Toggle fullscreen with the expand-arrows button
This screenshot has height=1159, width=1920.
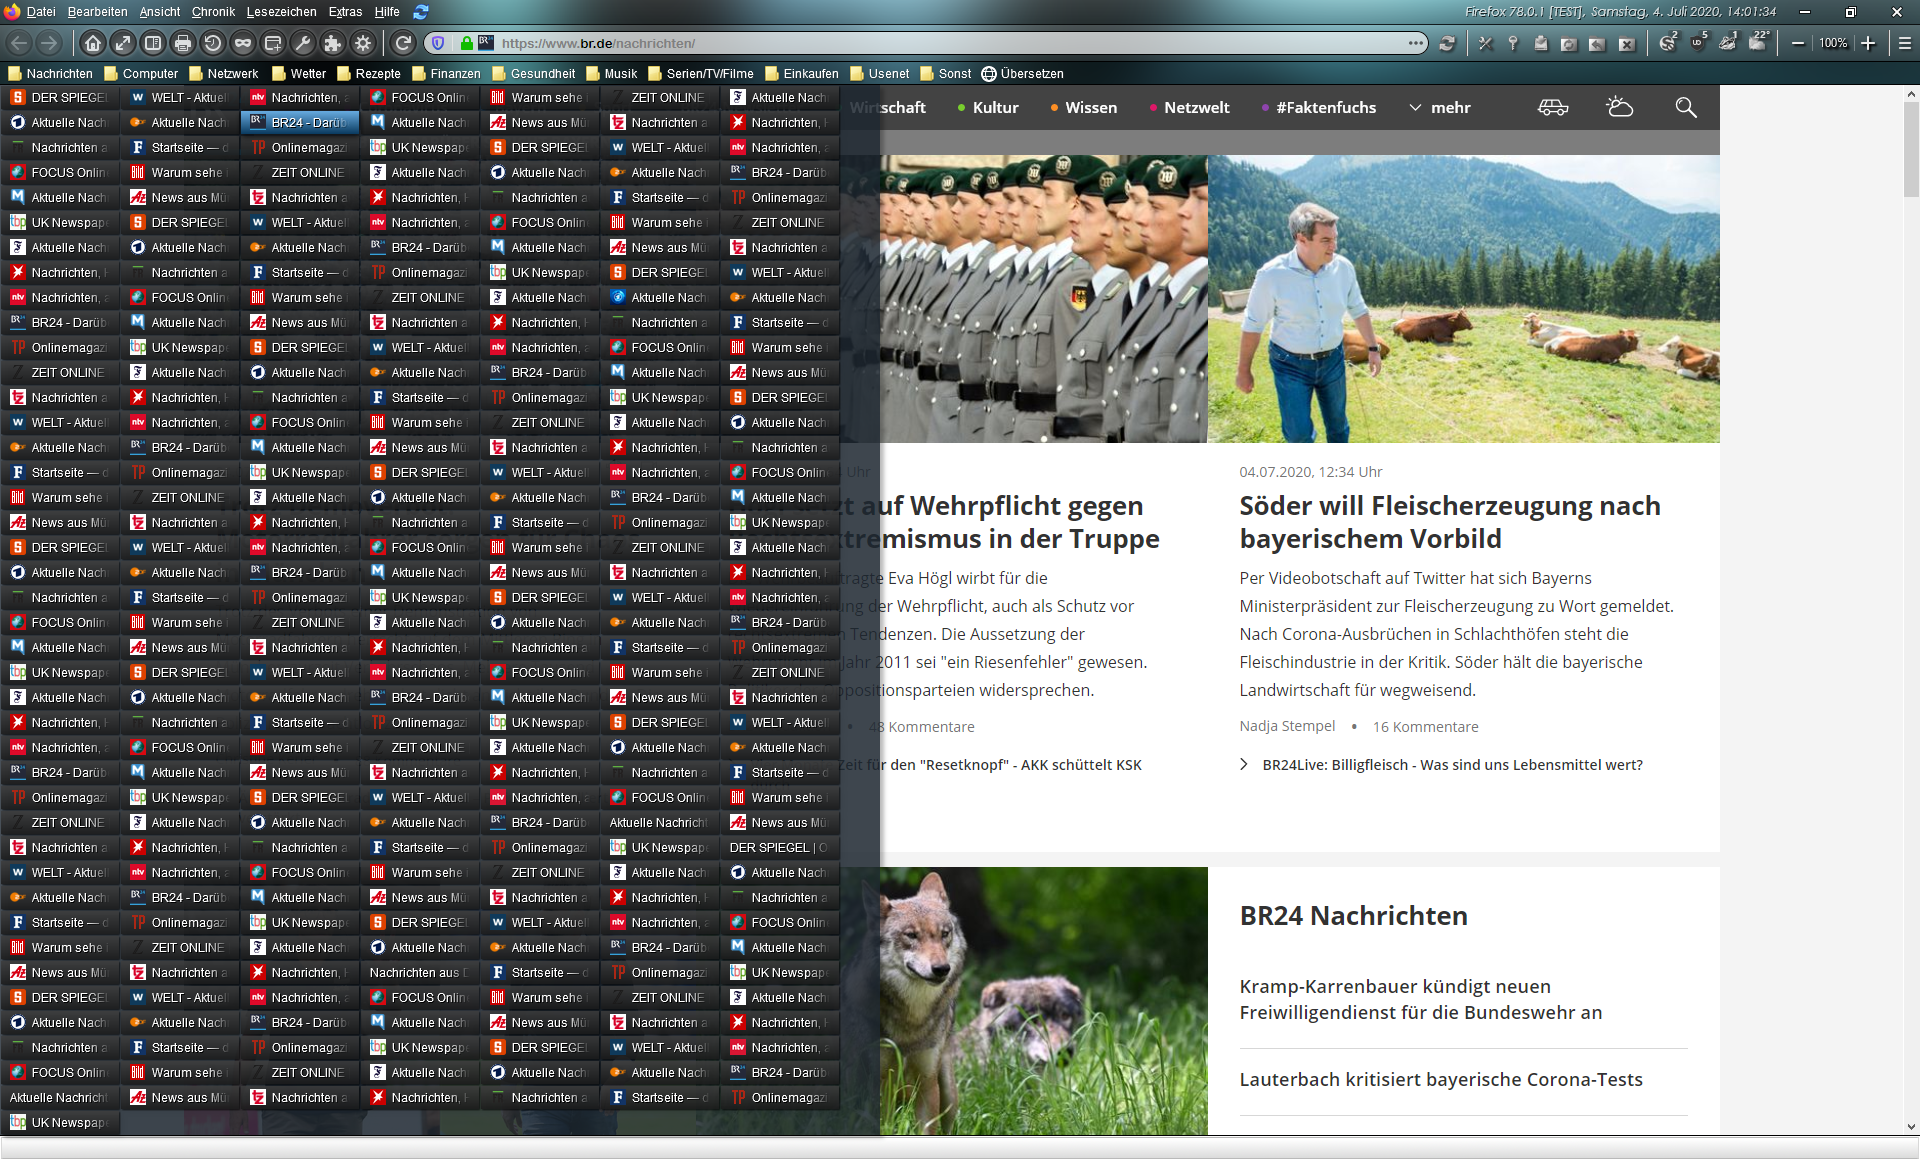coord(123,43)
